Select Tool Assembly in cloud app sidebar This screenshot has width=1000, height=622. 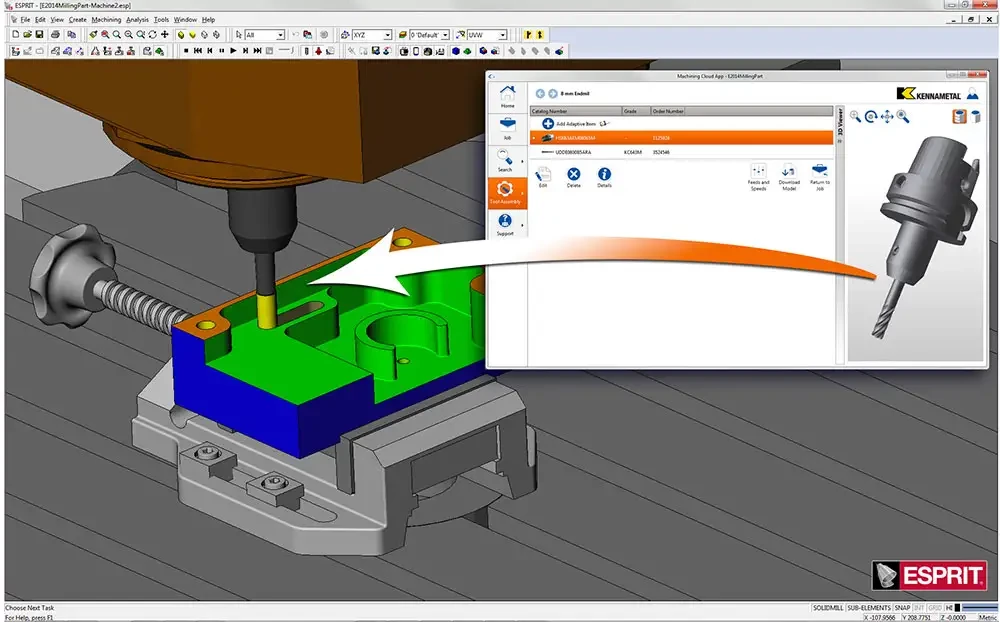(506, 193)
